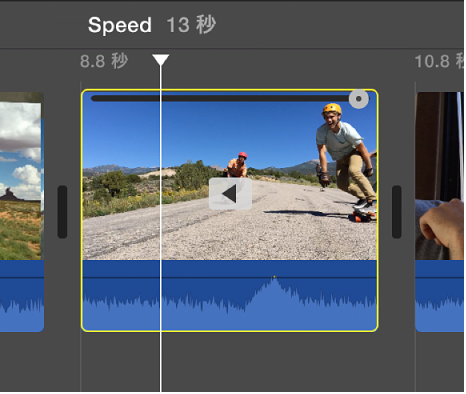Image resolution: width=466 pixels, height=394 pixels.
Task: Click the transition handle between the skateboarding and hand clips
Action: (x=397, y=212)
